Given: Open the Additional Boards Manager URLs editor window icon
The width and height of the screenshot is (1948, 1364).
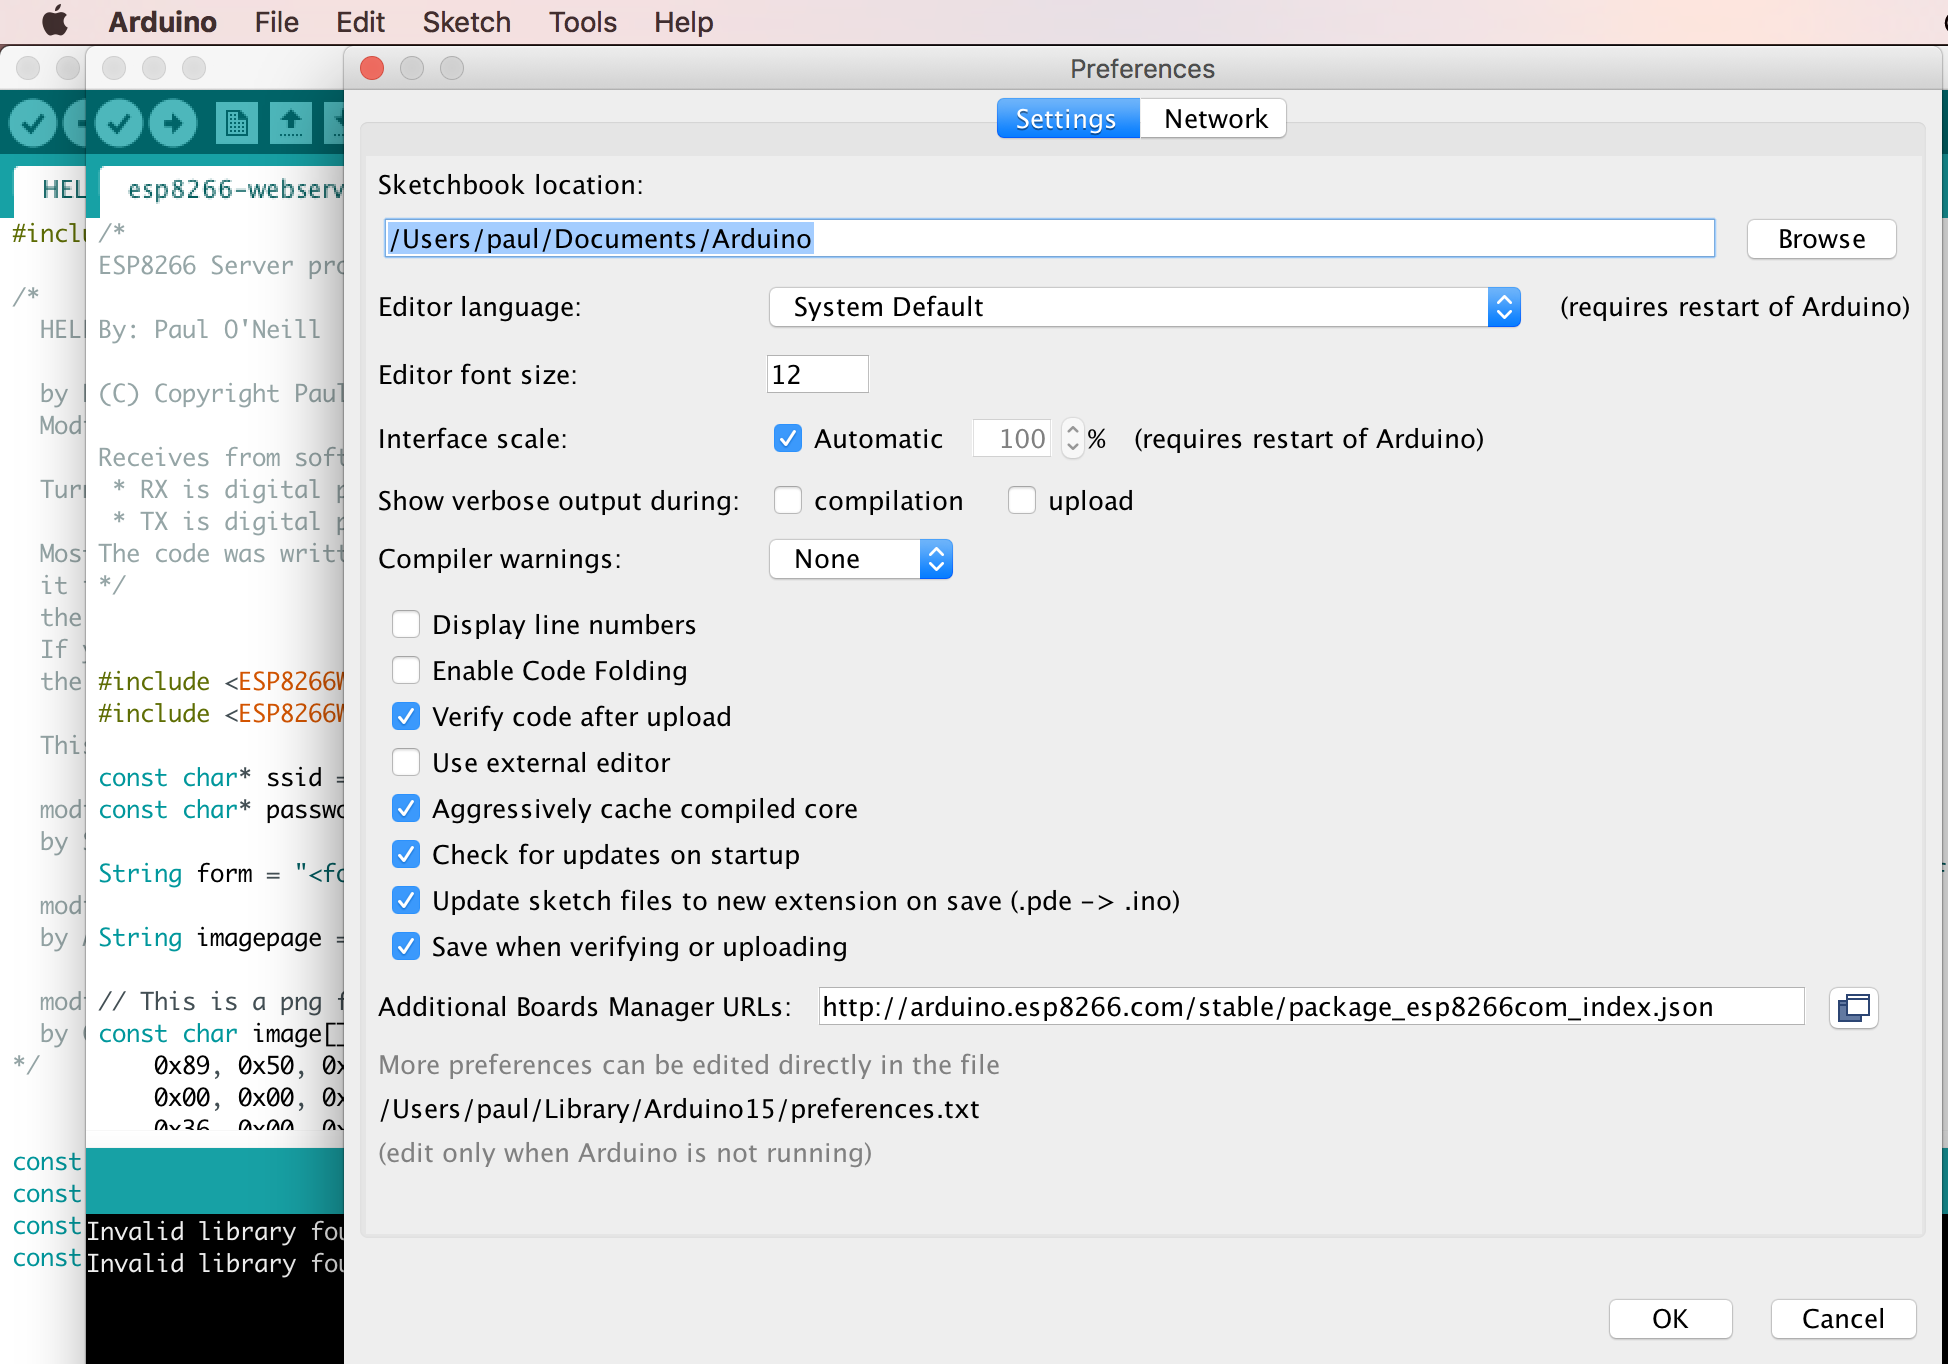Looking at the screenshot, I should (x=1853, y=1007).
